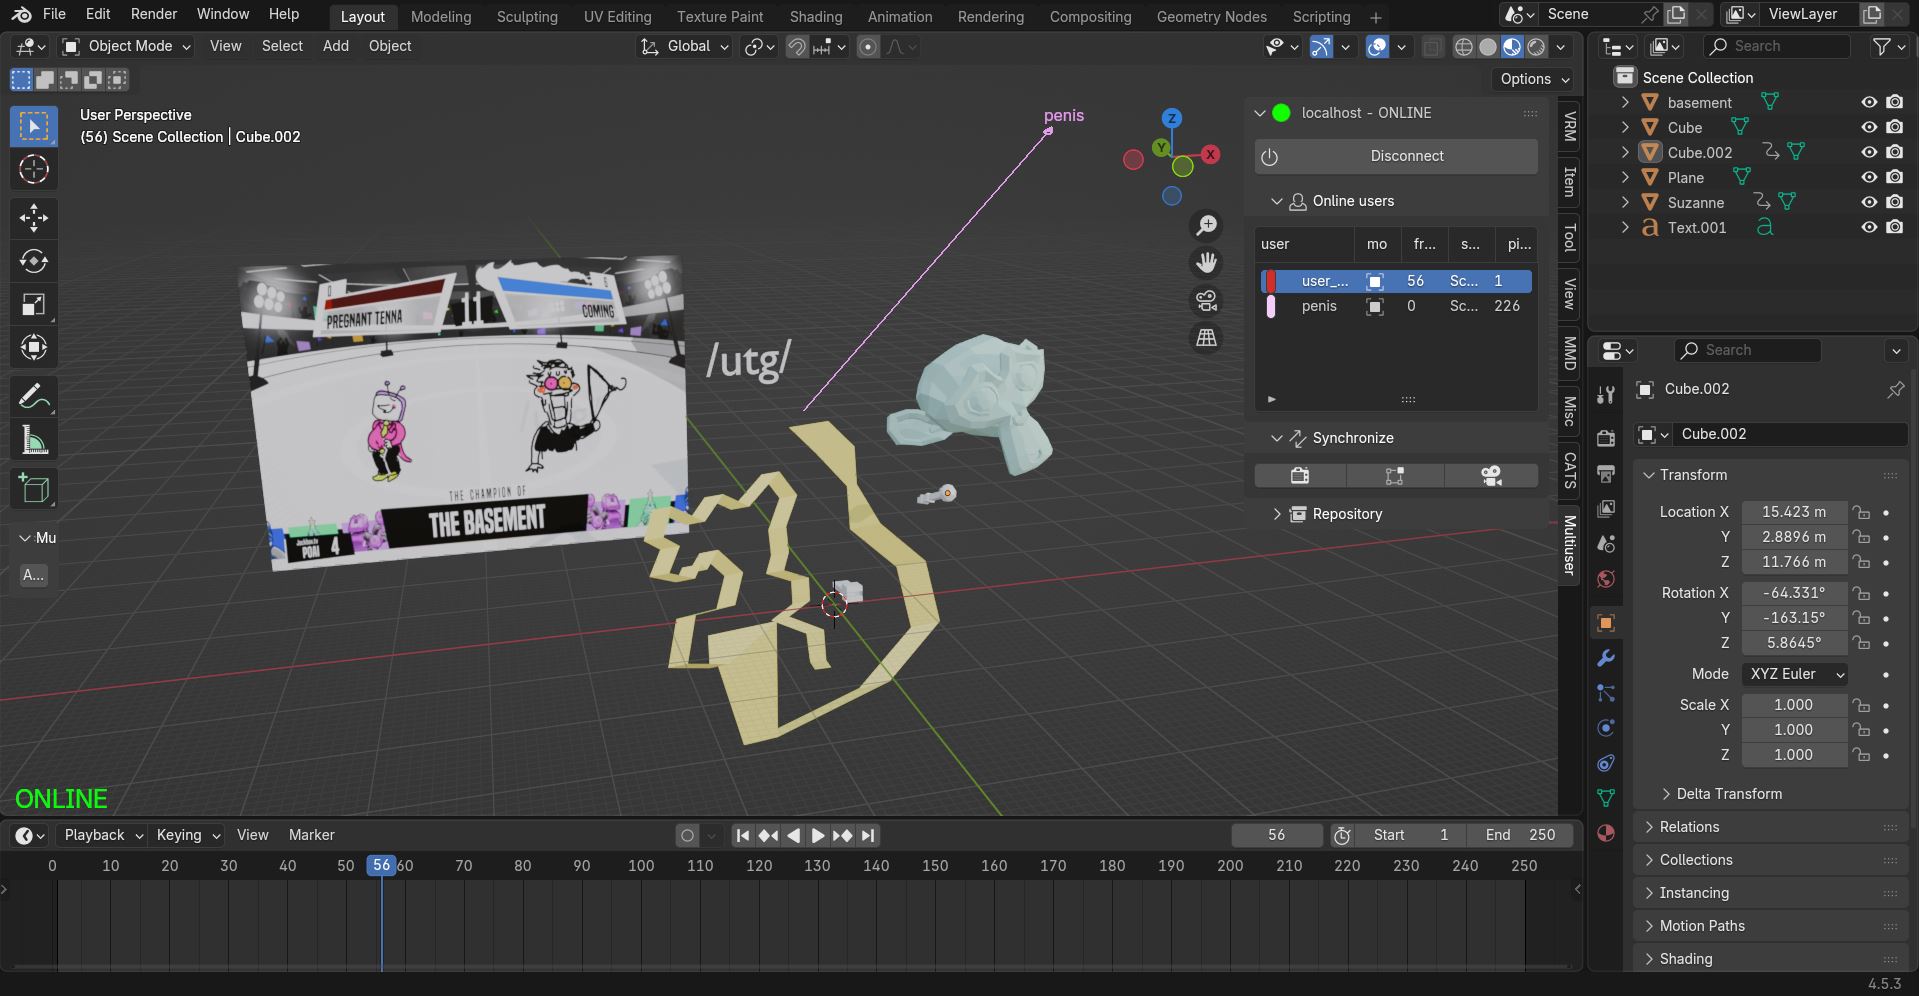This screenshot has width=1919, height=996.
Task: Open the Object Mode dropdown
Action: 126,46
